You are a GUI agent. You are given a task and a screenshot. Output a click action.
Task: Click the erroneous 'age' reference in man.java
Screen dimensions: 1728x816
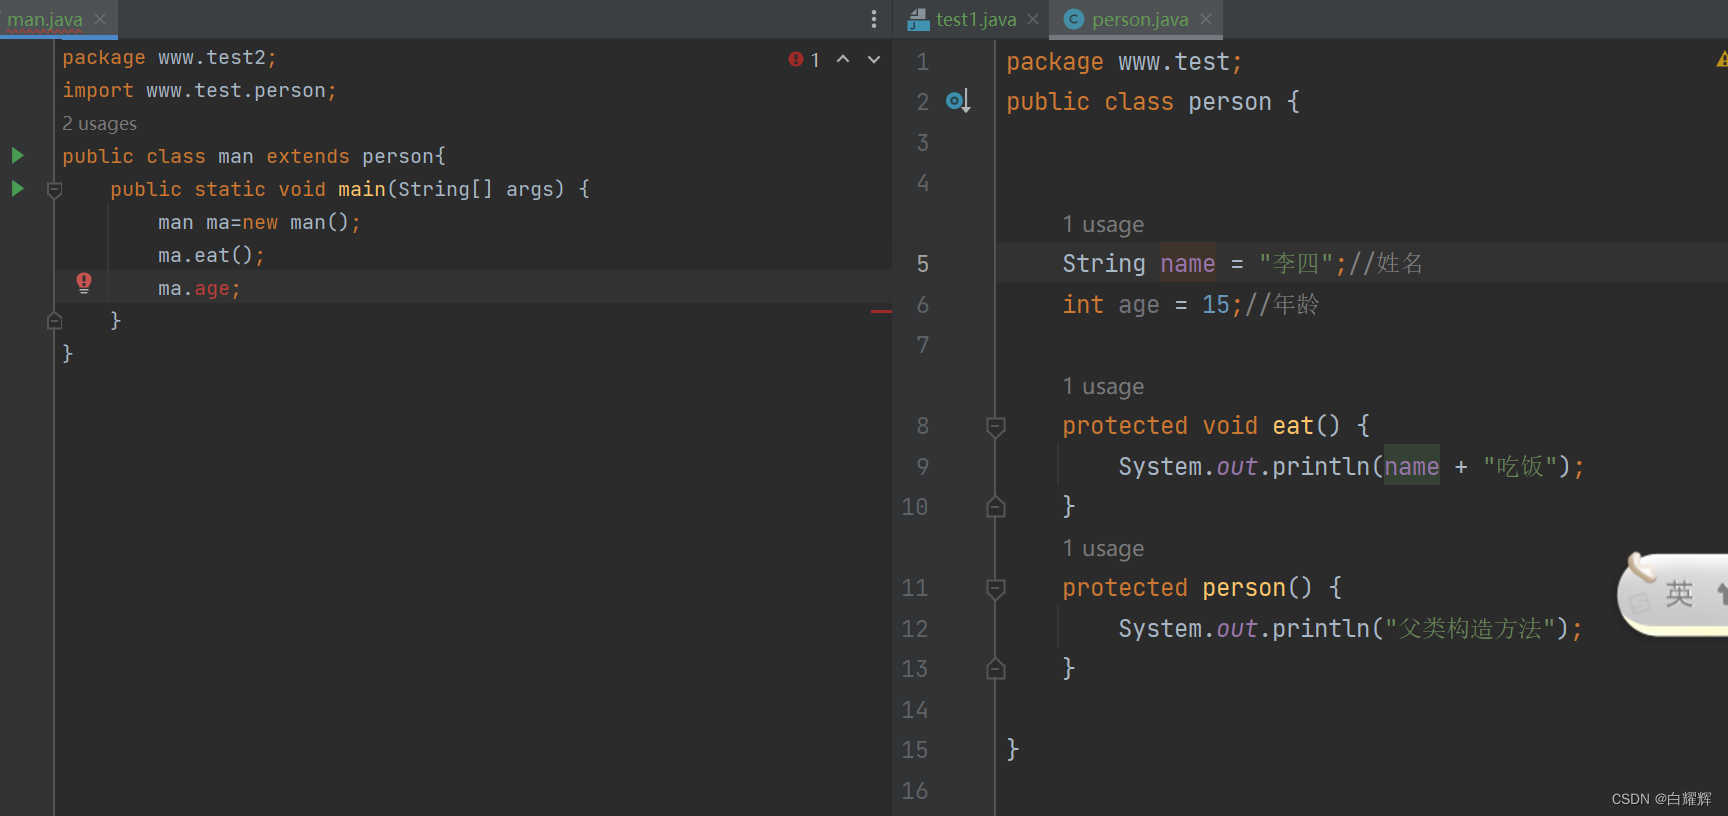click(x=212, y=289)
